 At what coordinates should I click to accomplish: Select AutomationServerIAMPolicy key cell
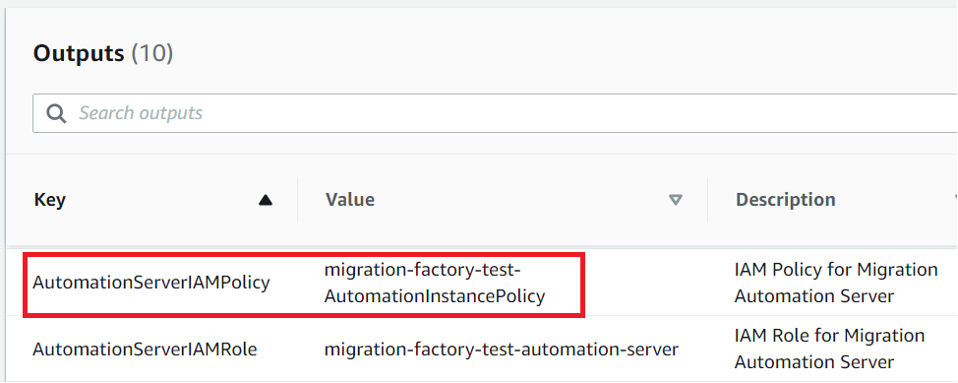click(x=151, y=283)
